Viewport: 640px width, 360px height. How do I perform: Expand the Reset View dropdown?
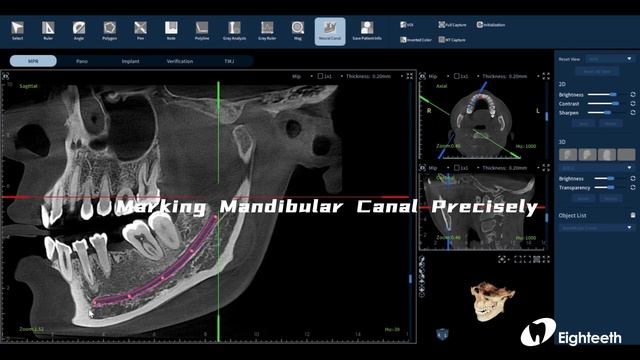610,59
